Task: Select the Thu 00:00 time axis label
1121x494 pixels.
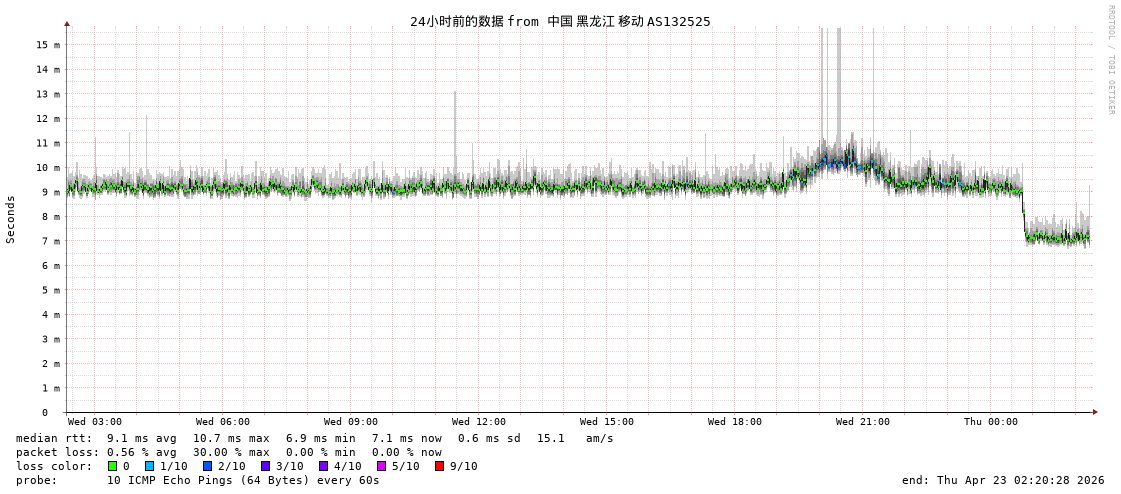Action: 991,422
